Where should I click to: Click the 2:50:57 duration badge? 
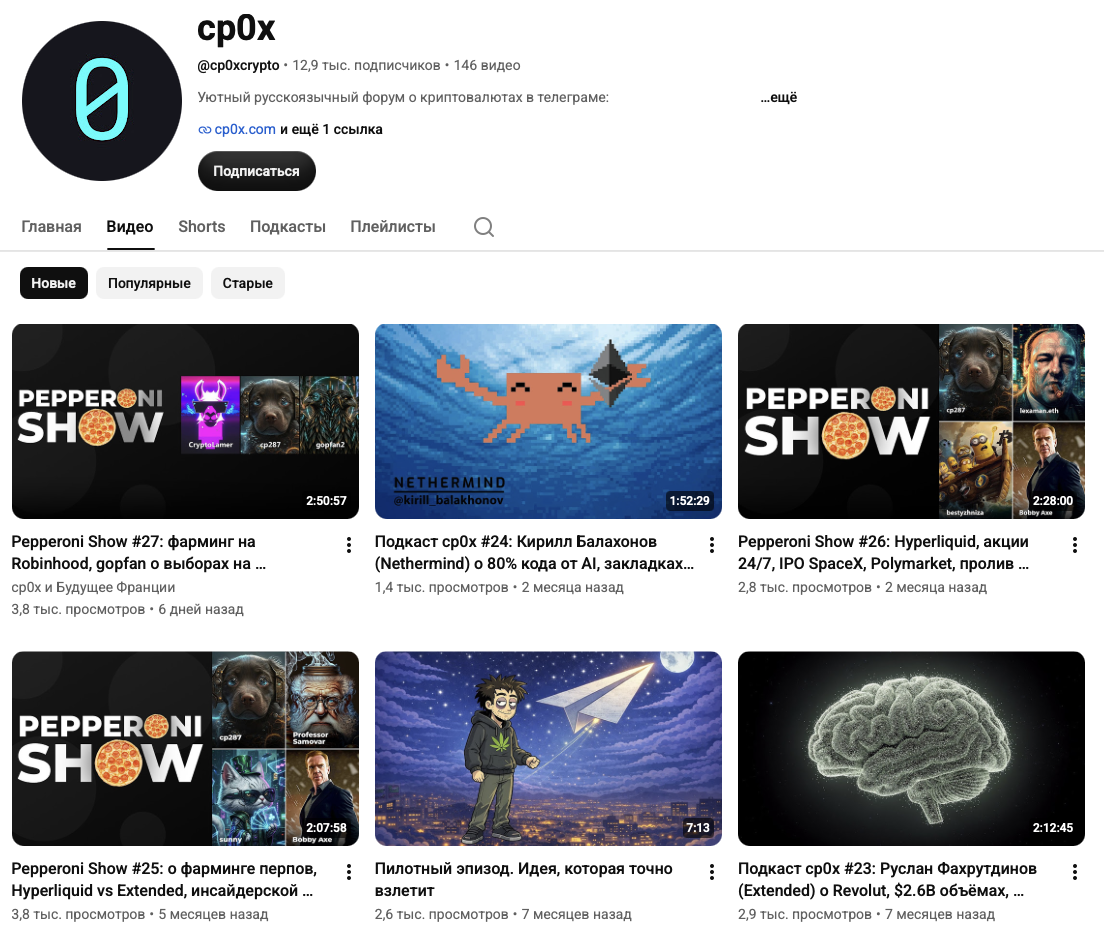click(326, 501)
